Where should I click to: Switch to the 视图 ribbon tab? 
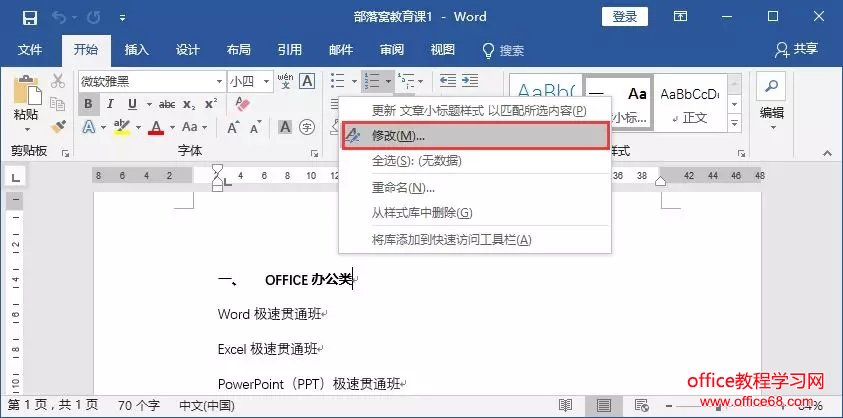(443, 50)
